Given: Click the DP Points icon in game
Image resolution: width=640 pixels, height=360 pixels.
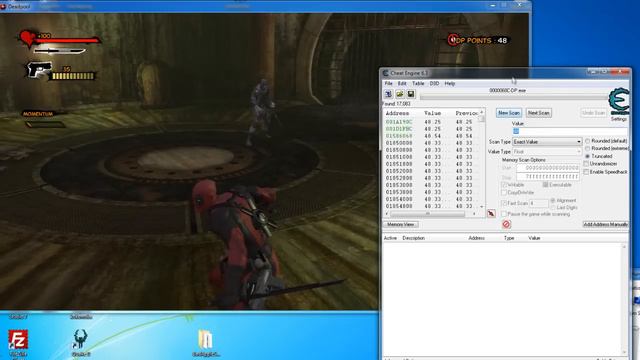Looking at the screenshot, I should [453, 40].
